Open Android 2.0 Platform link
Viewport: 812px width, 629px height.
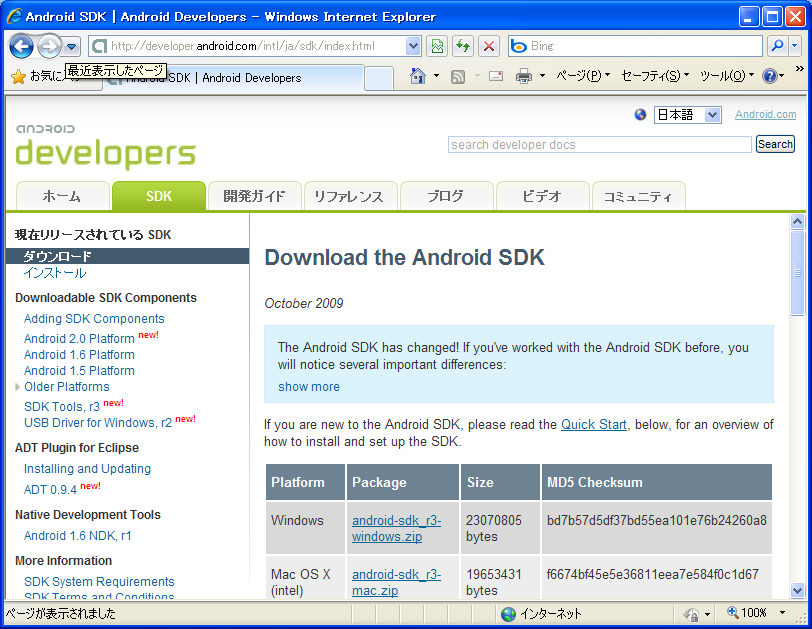79,339
